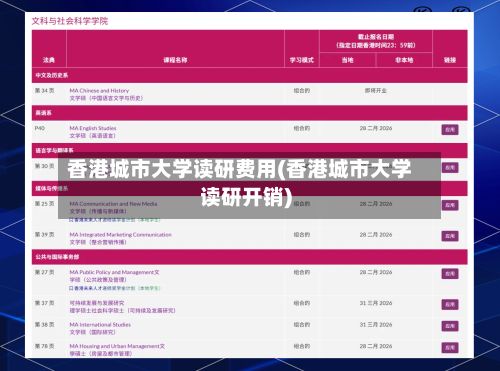
Task: Click the P40 code cell
Action: pyautogui.click(x=39, y=128)
